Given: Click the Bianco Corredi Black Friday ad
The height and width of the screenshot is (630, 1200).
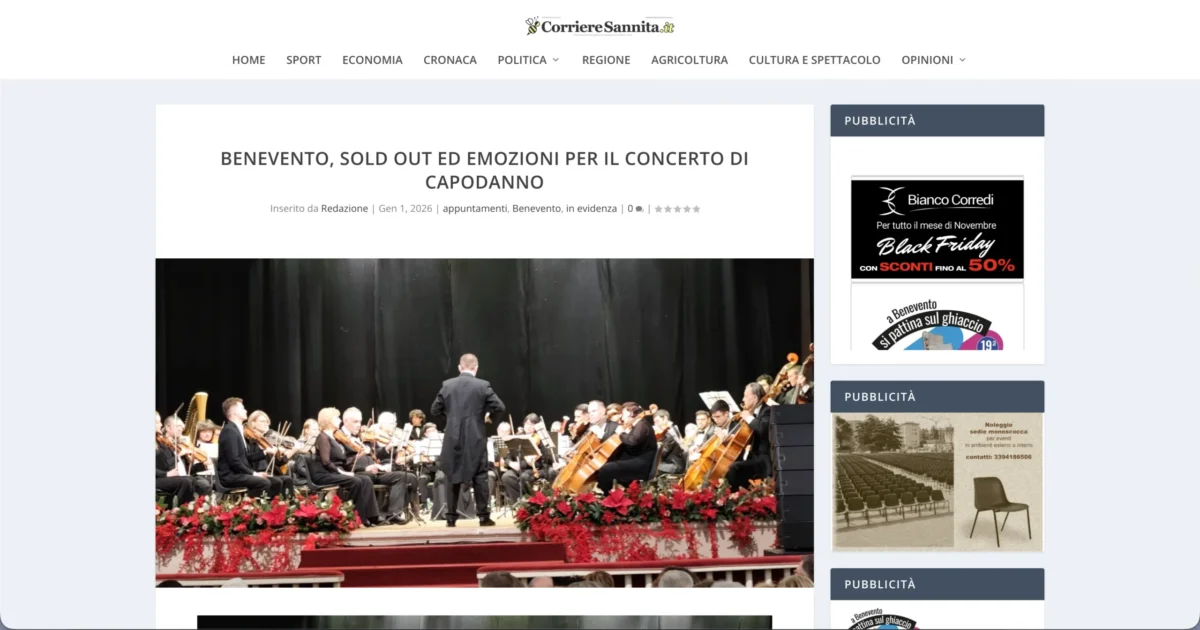Looking at the screenshot, I should pyautogui.click(x=937, y=228).
